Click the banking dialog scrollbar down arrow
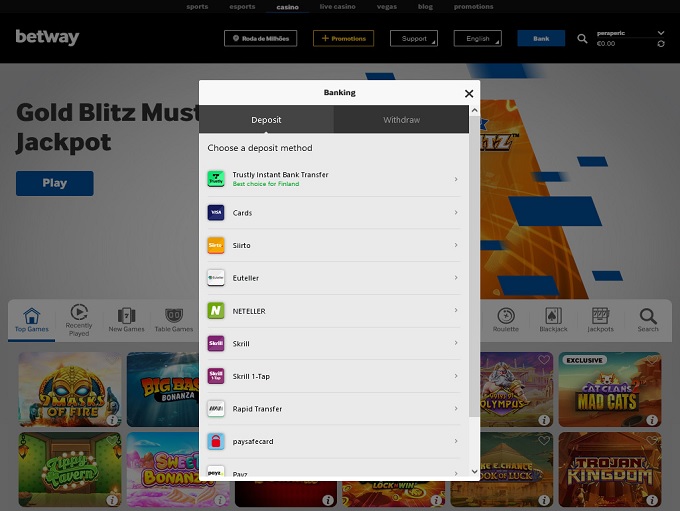The width and height of the screenshot is (680, 511). coord(474,472)
